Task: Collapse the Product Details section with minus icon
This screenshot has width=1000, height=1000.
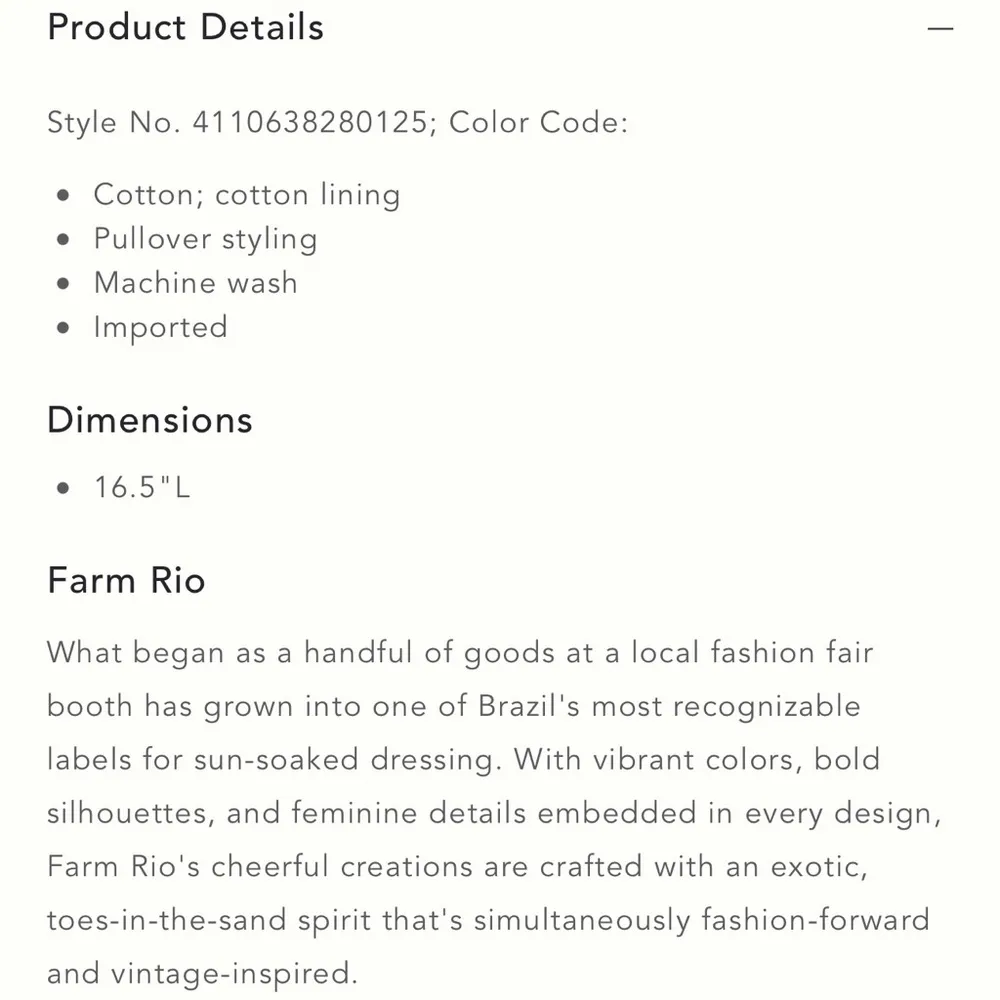Action: coord(940,29)
